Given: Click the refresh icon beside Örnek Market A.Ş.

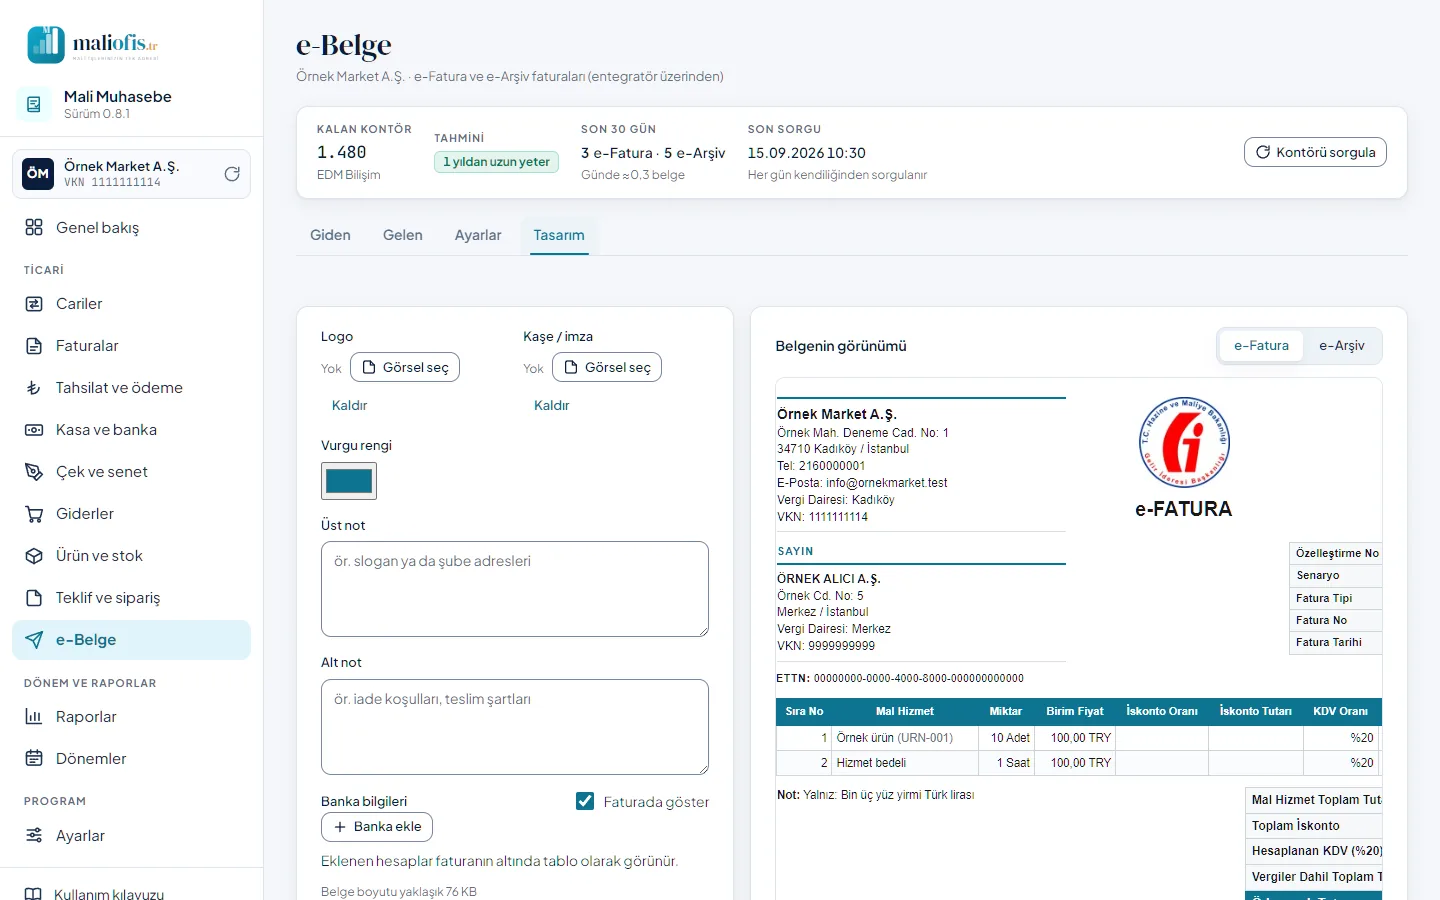Looking at the screenshot, I should tap(232, 174).
